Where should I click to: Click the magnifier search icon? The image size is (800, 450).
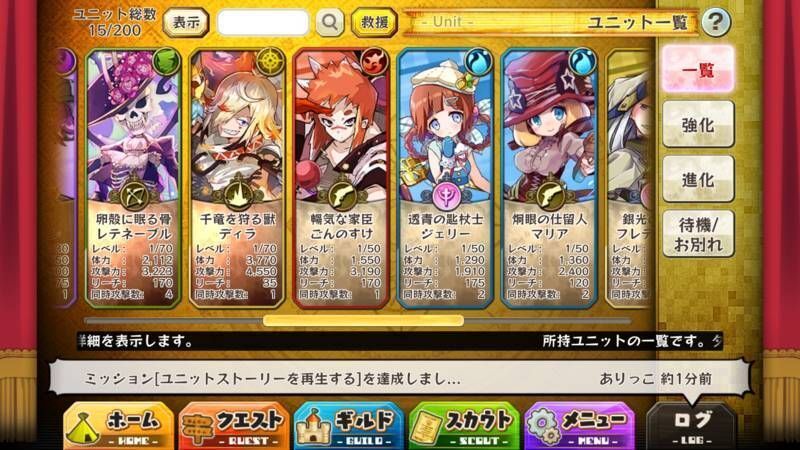[330, 22]
